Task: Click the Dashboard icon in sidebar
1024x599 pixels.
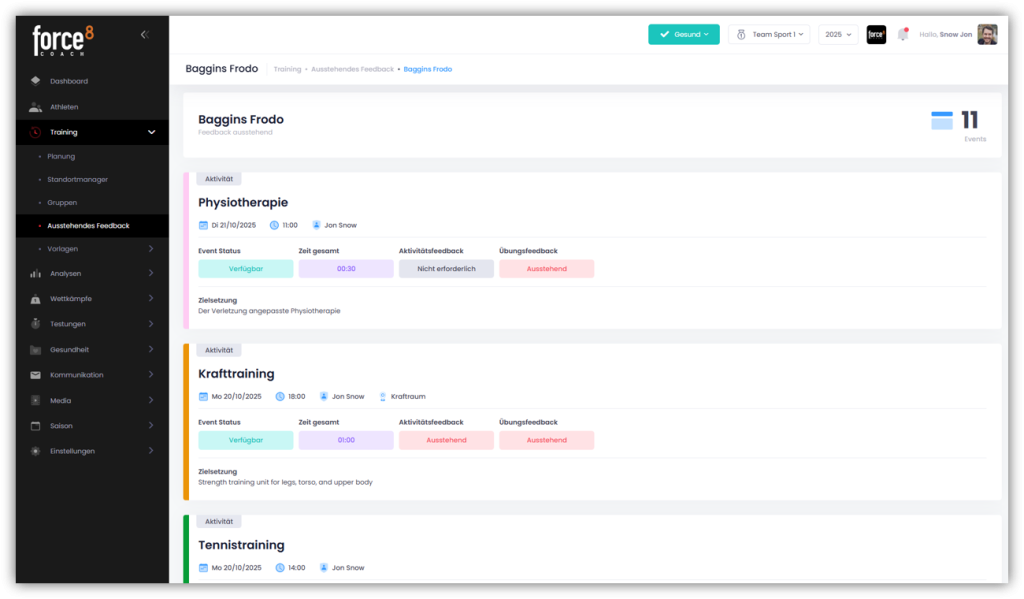Action: [36, 81]
